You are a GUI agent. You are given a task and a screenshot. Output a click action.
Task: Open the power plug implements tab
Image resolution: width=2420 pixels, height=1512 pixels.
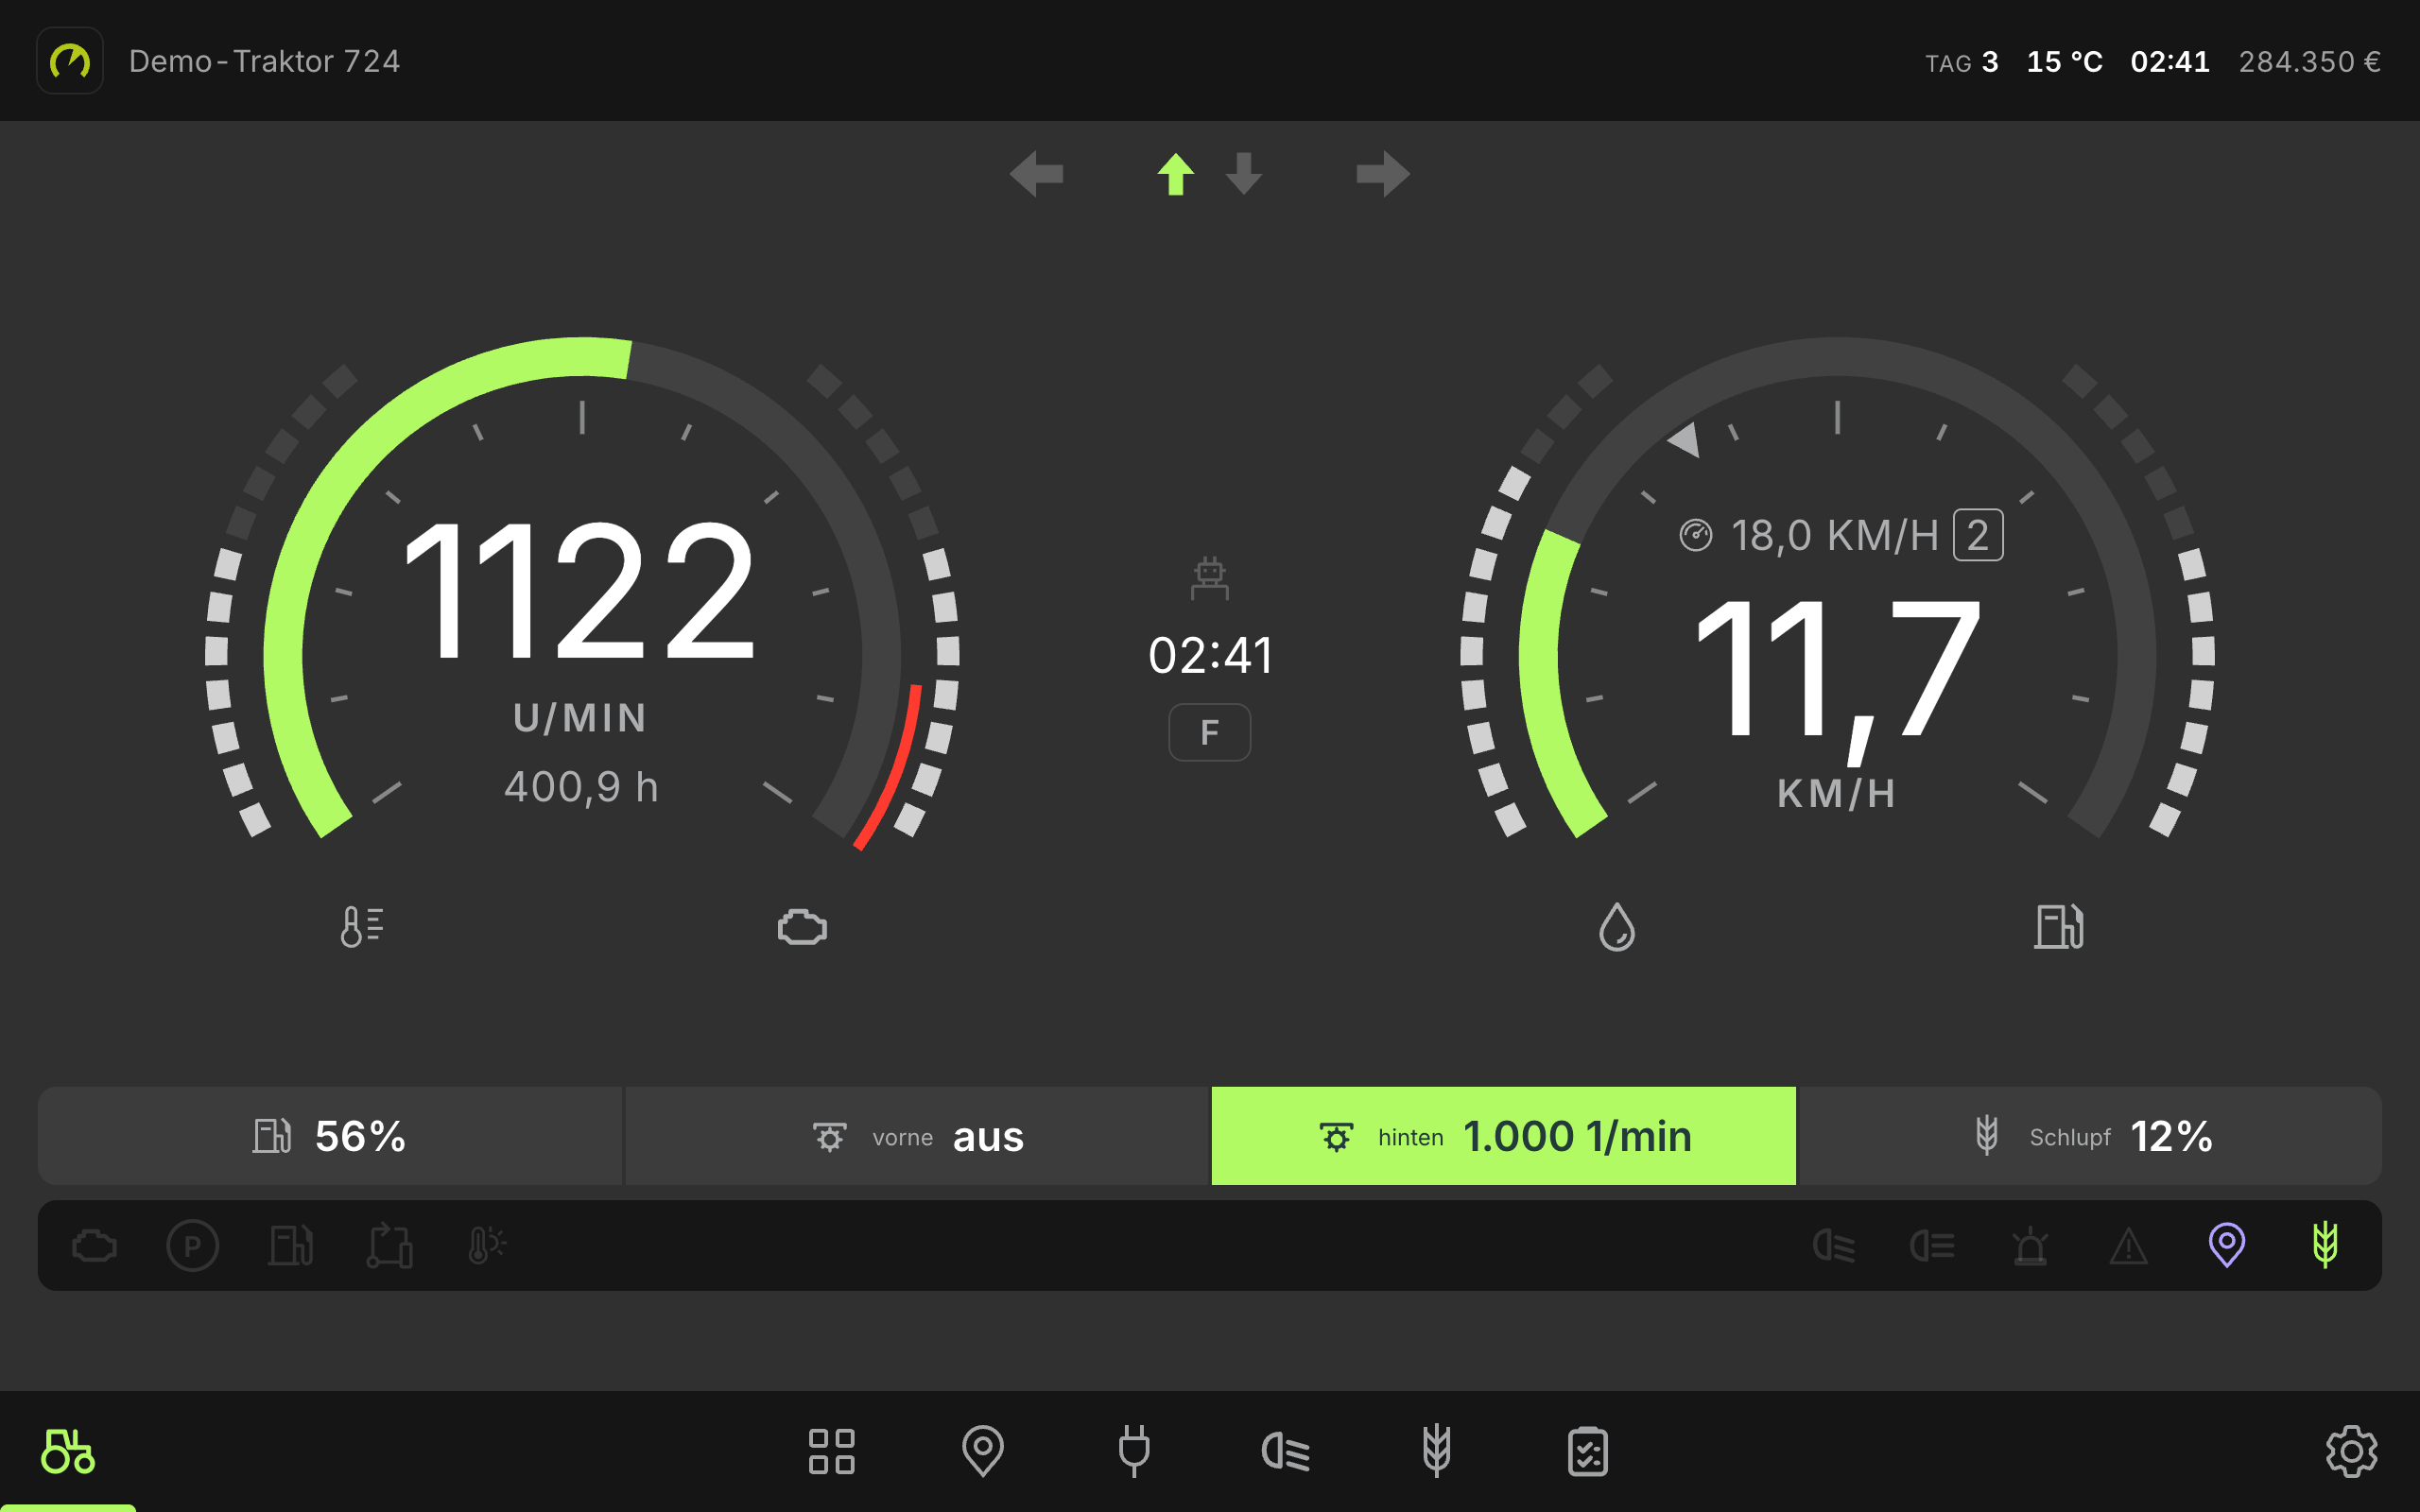tap(1134, 1451)
